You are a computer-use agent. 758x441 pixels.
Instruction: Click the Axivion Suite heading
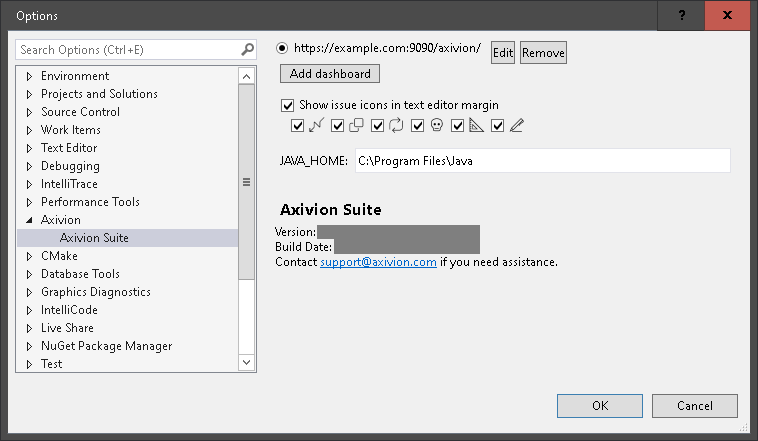point(331,209)
